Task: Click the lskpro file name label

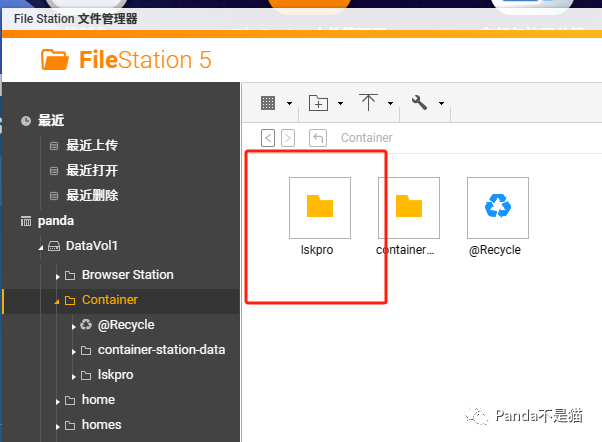Action: click(317, 250)
